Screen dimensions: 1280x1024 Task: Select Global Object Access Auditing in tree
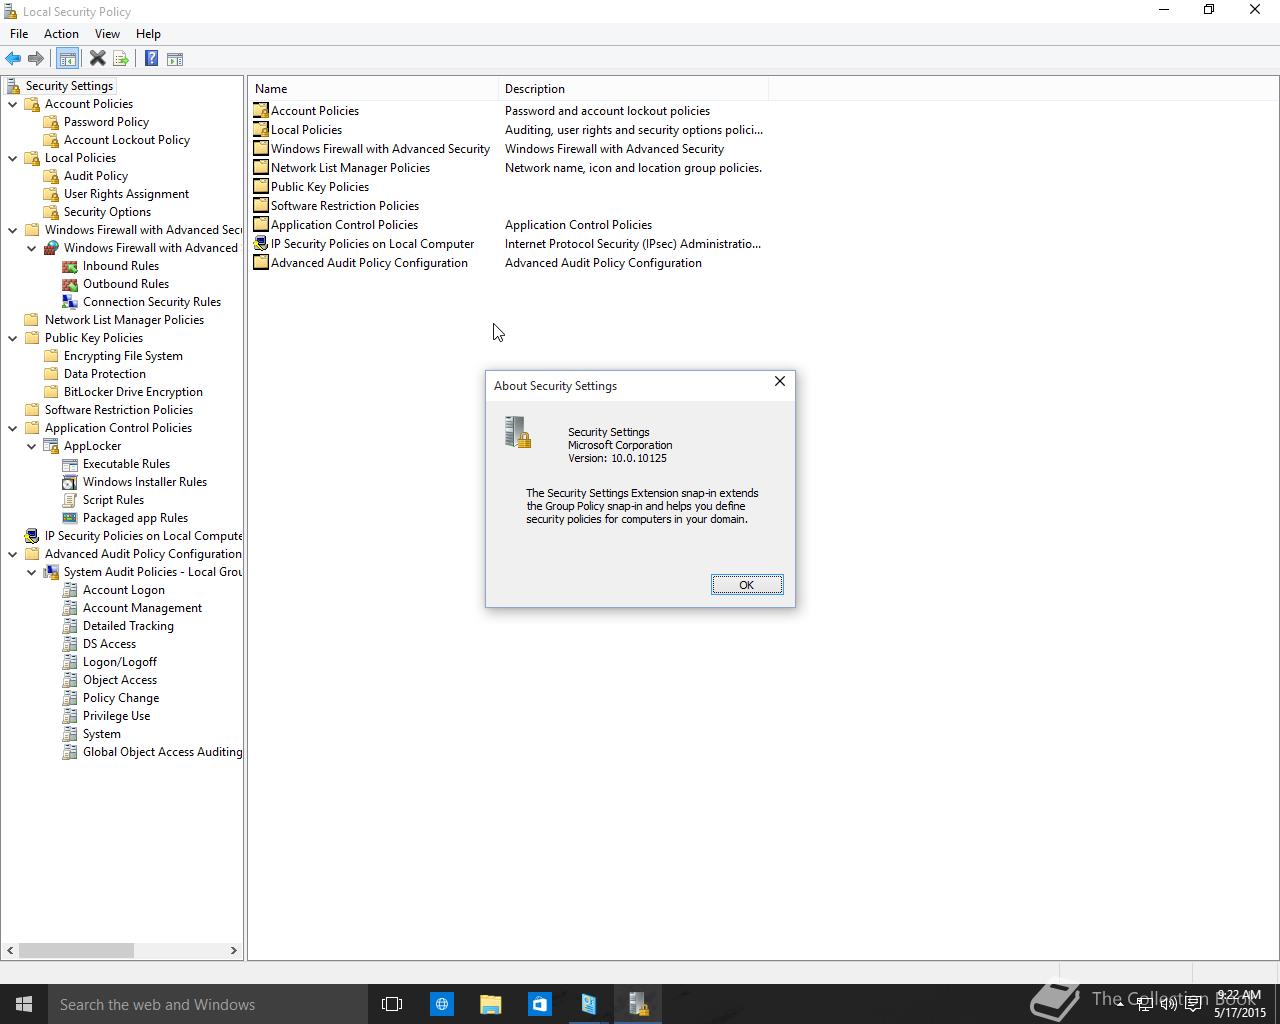[x=162, y=752]
